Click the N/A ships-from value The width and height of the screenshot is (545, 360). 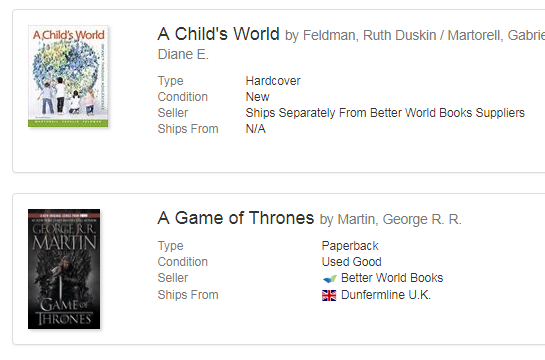point(255,129)
